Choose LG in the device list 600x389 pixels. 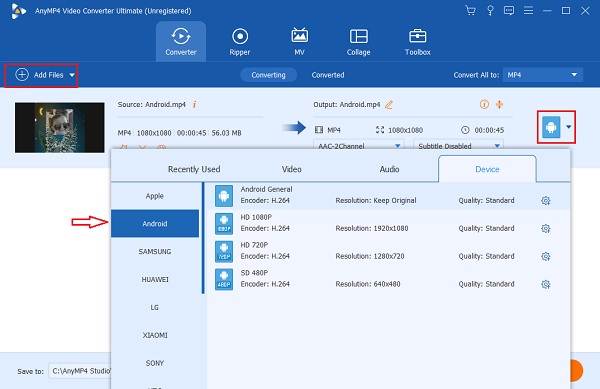click(x=155, y=308)
